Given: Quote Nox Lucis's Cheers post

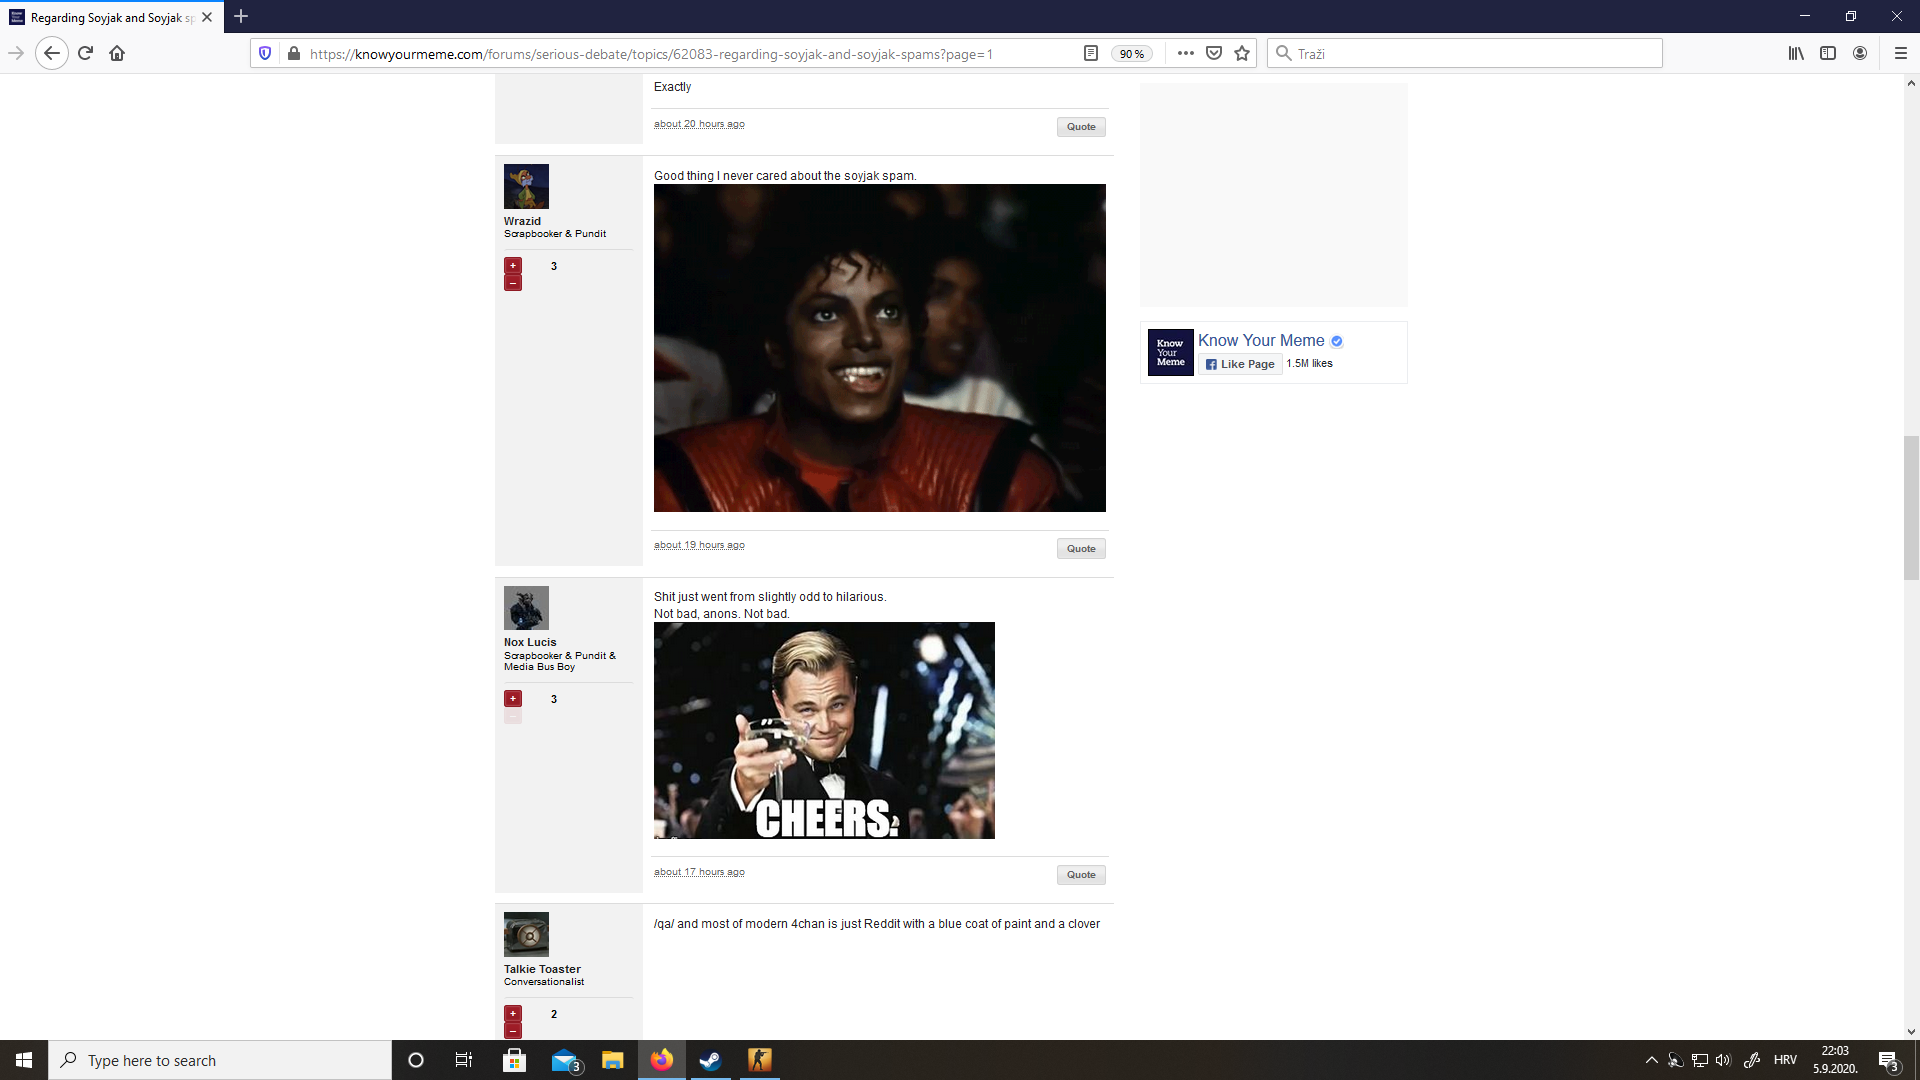Looking at the screenshot, I should click(1081, 874).
